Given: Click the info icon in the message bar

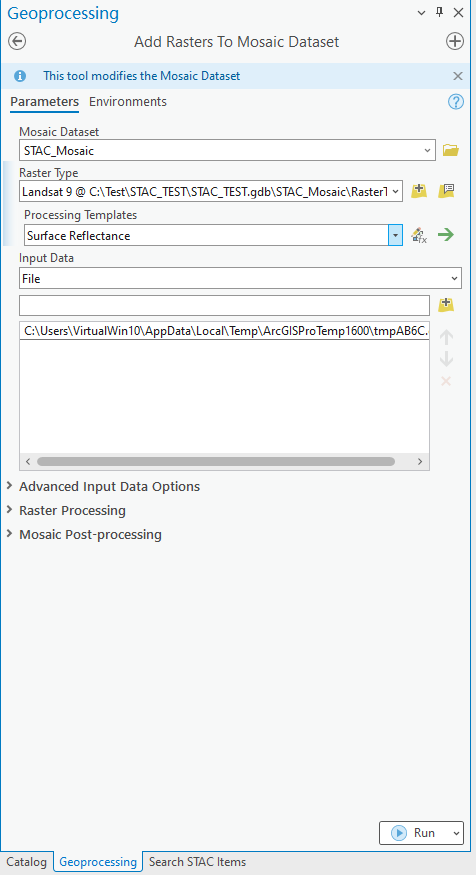Looking at the screenshot, I should click(20, 76).
